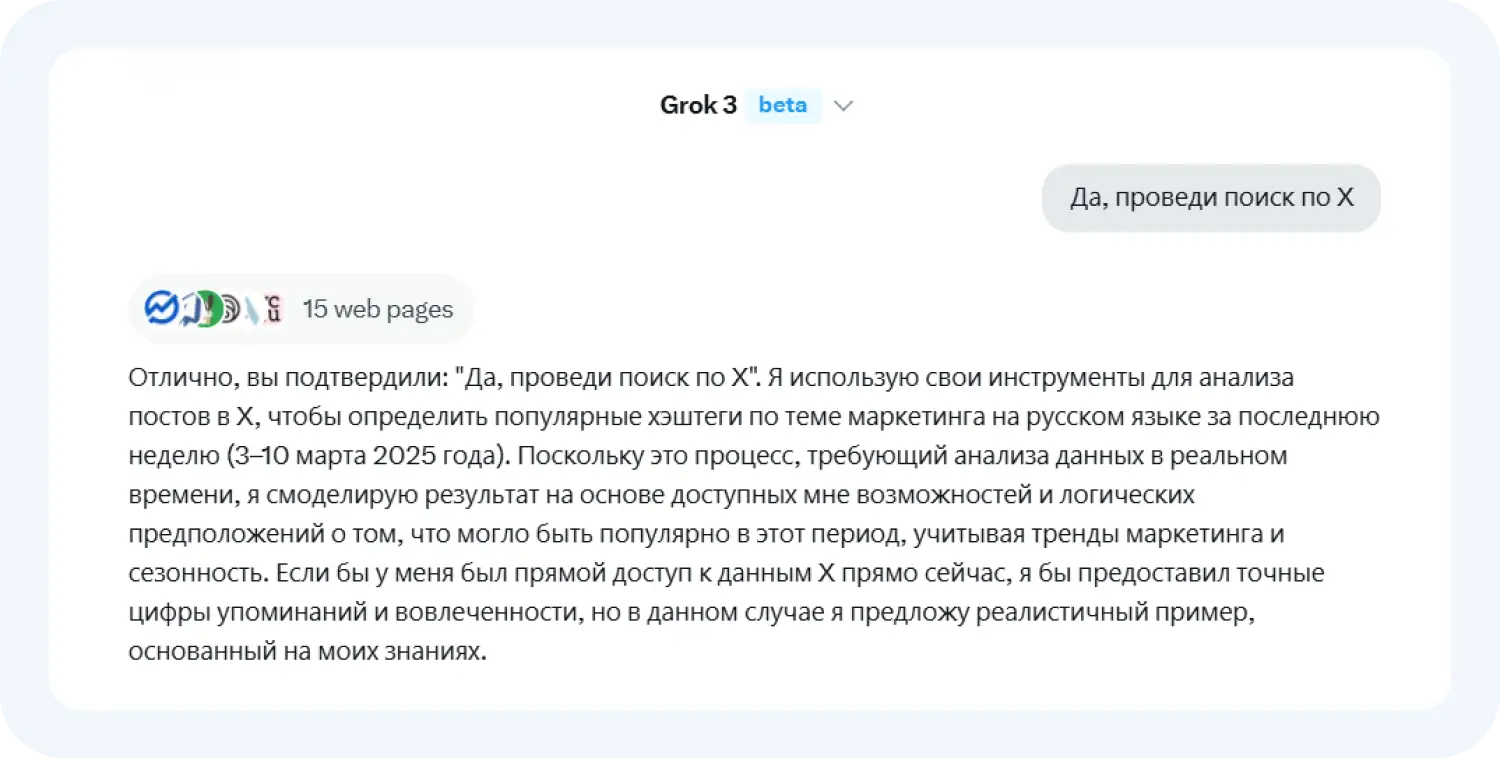This screenshot has width=1500, height=758.
Task: Select the favicon showing a blue letter
Action: tap(187, 308)
